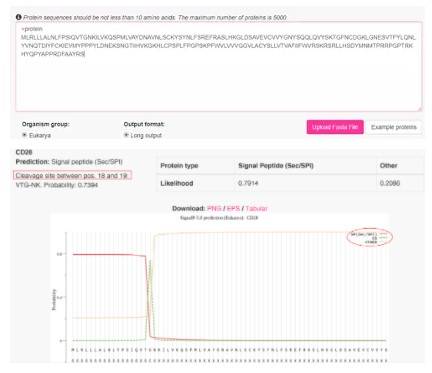
Task: Click the >protein header line in textarea
Action: pos(31,29)
